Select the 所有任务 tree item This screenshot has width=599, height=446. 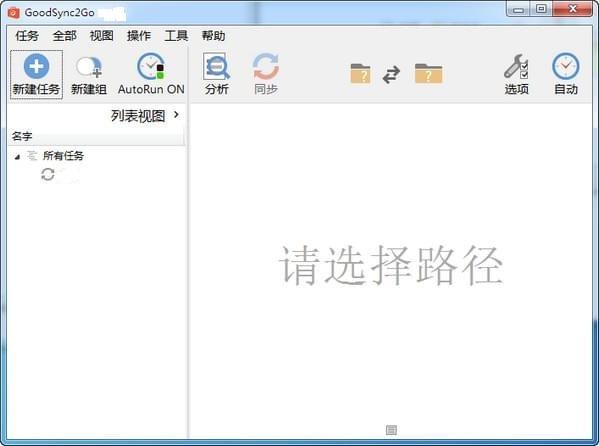tap(63, 156)
